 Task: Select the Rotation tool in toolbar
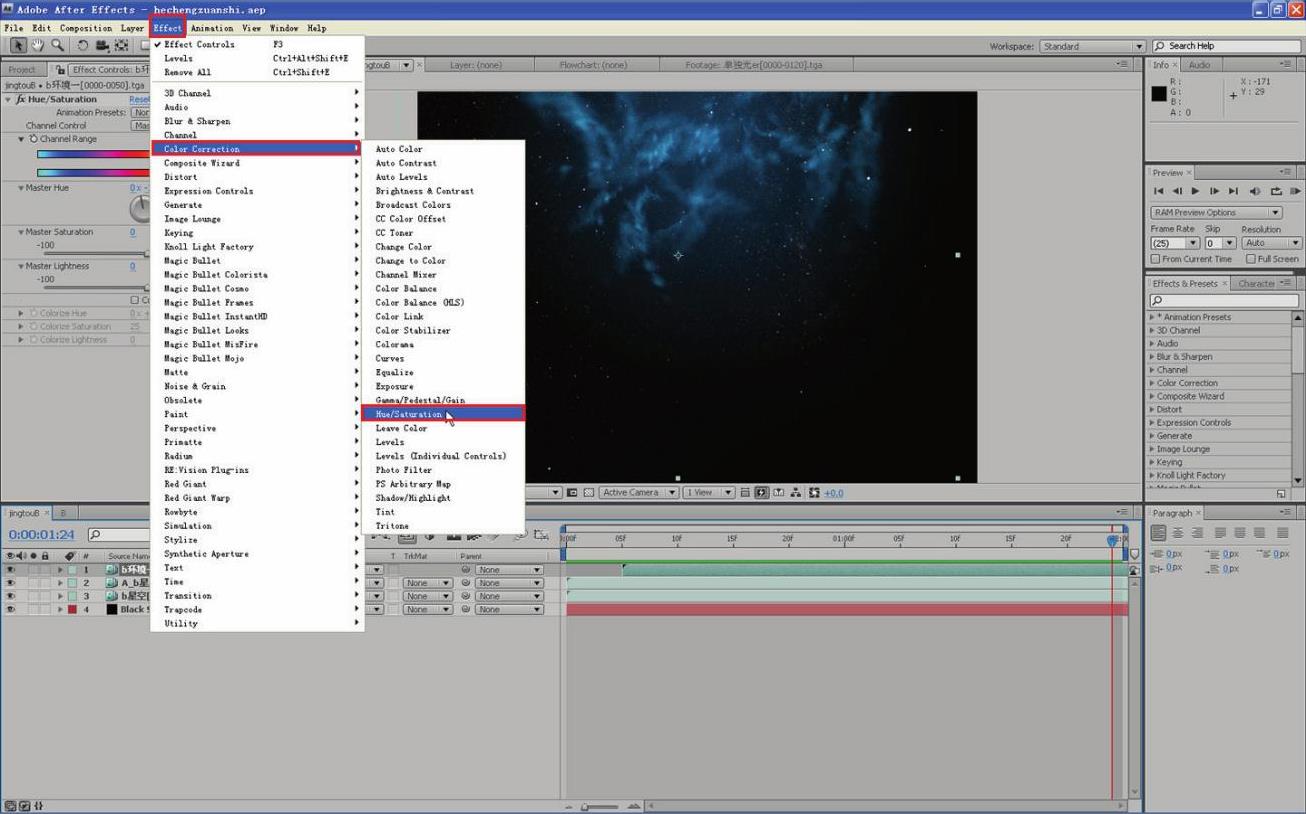[x=83, y=46]
